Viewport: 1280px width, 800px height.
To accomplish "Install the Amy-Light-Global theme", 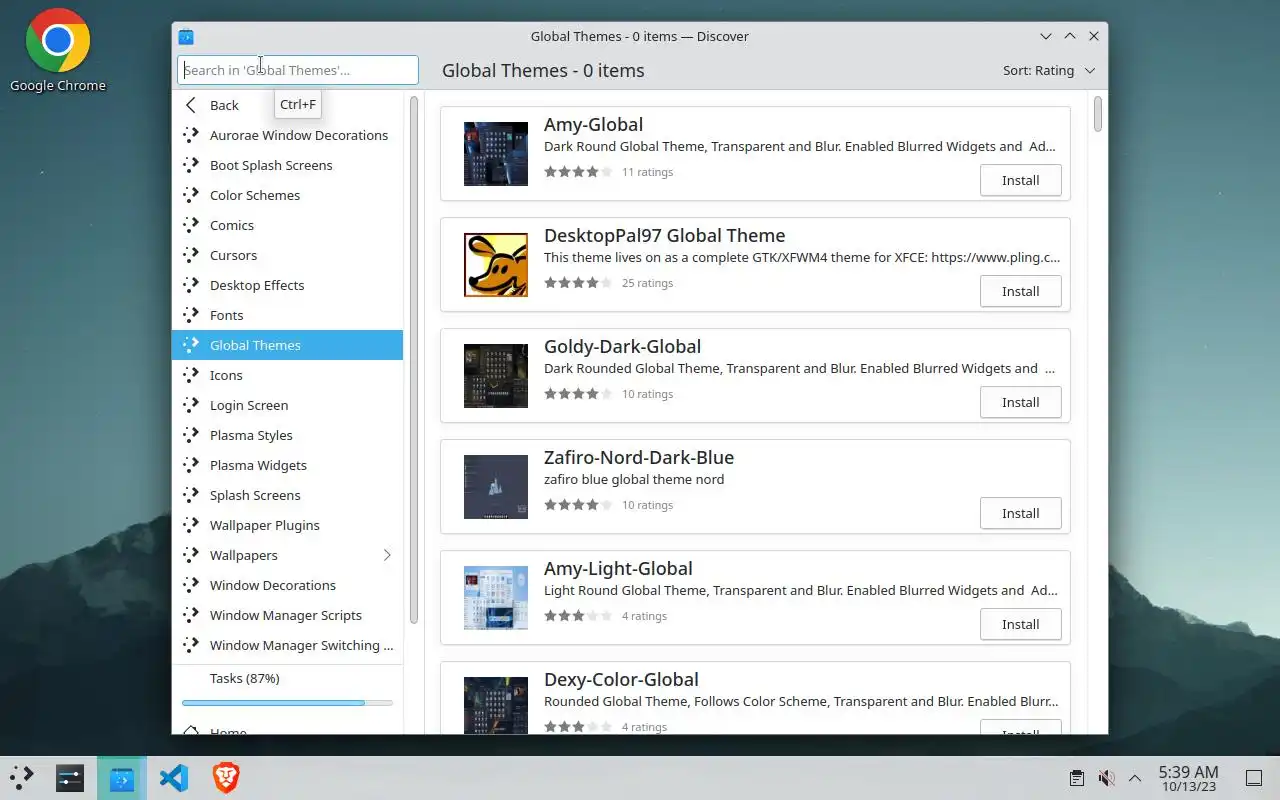I will coord(1020,625).
